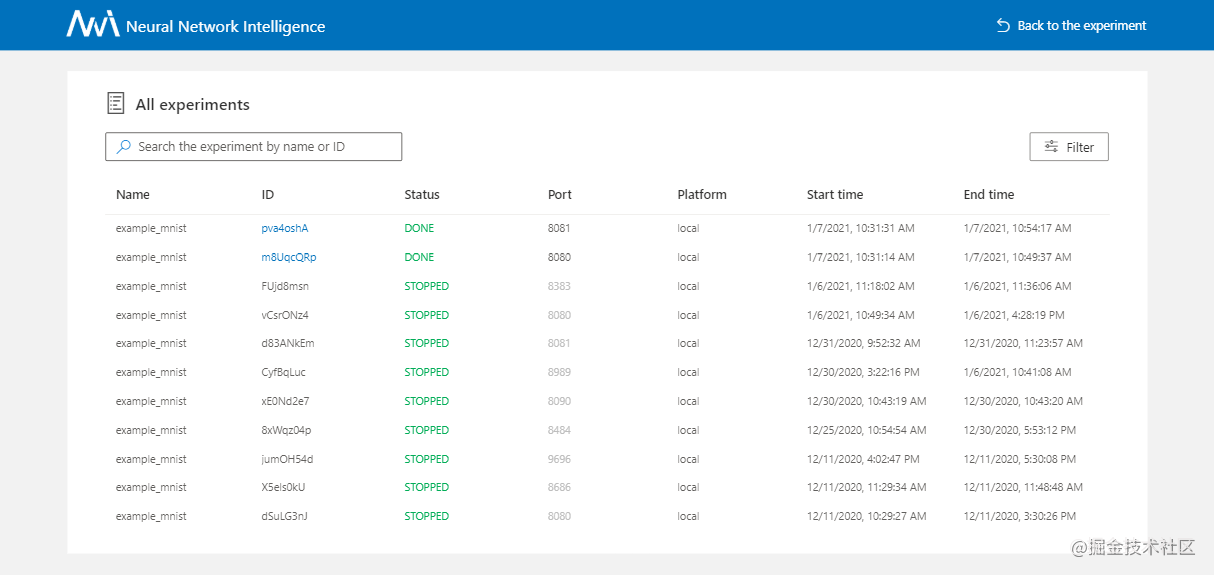Sort by the End time column header
Screen dimensions: 1214x575
[x=989, y=194]
